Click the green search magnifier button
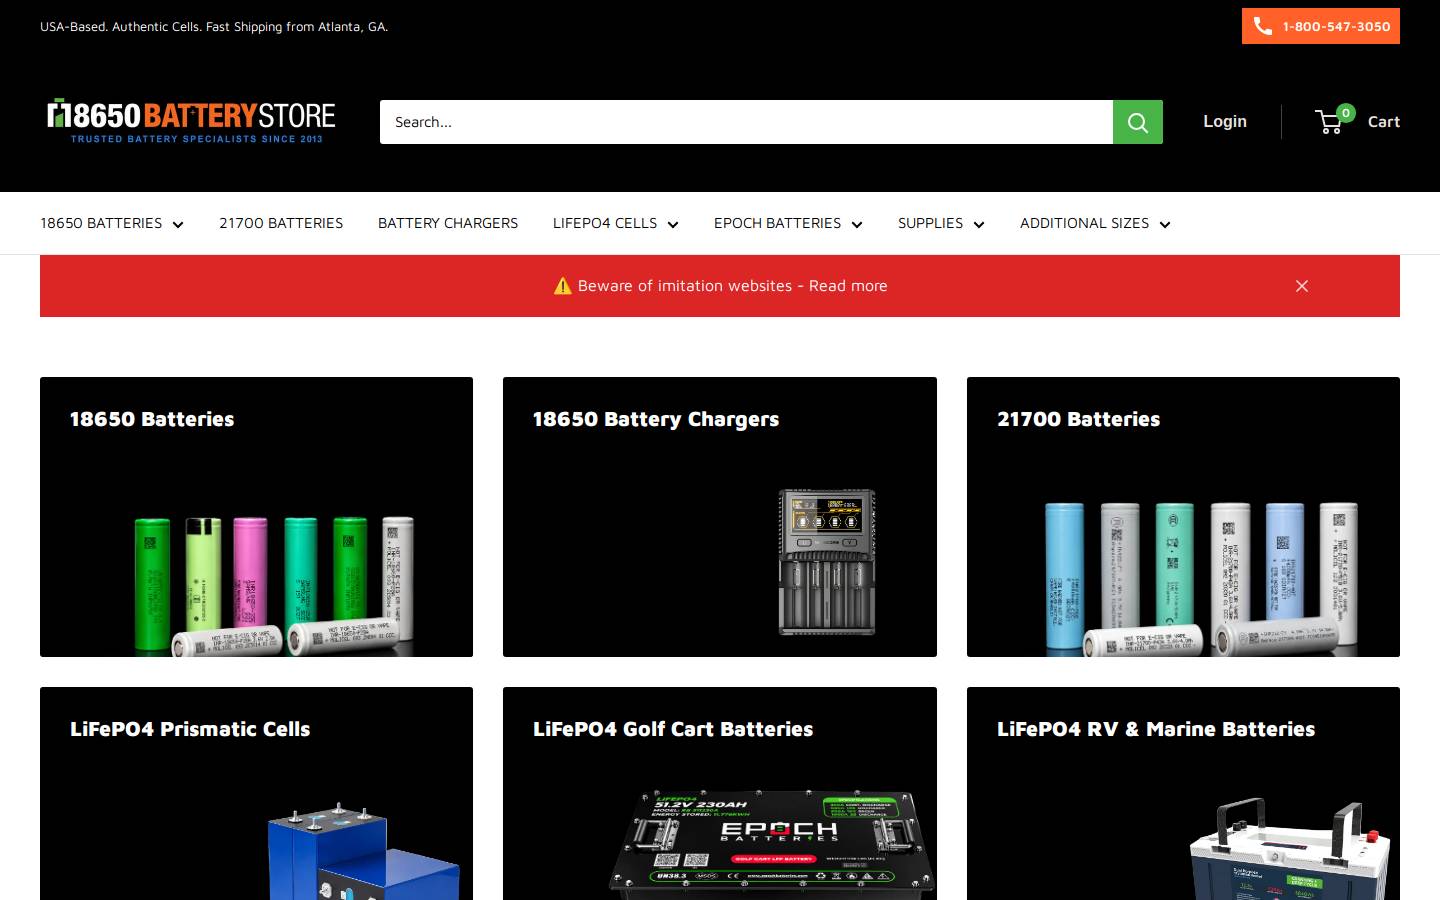Image resolution: width=1440 pixels, height=900 pixels. pyautogui.click(x=1137, y=122)
